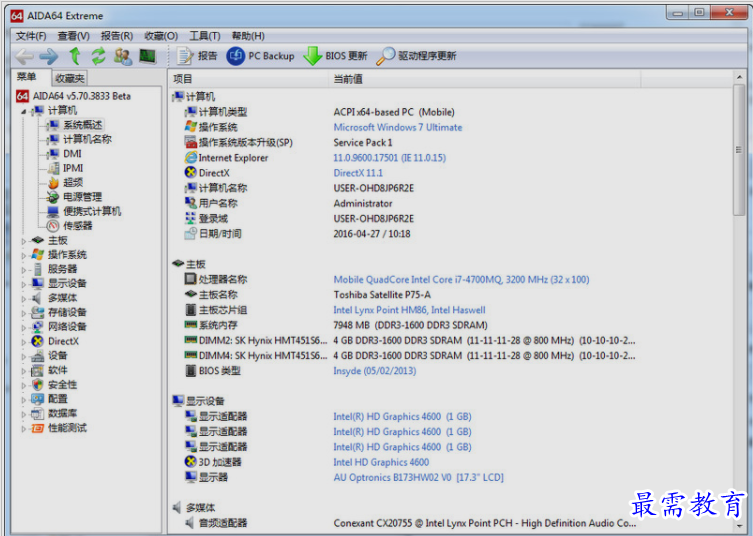Open the 报告 report button
Image resolution: width=753 pixels, height=536 pixels.
click(x=197, y=56)
